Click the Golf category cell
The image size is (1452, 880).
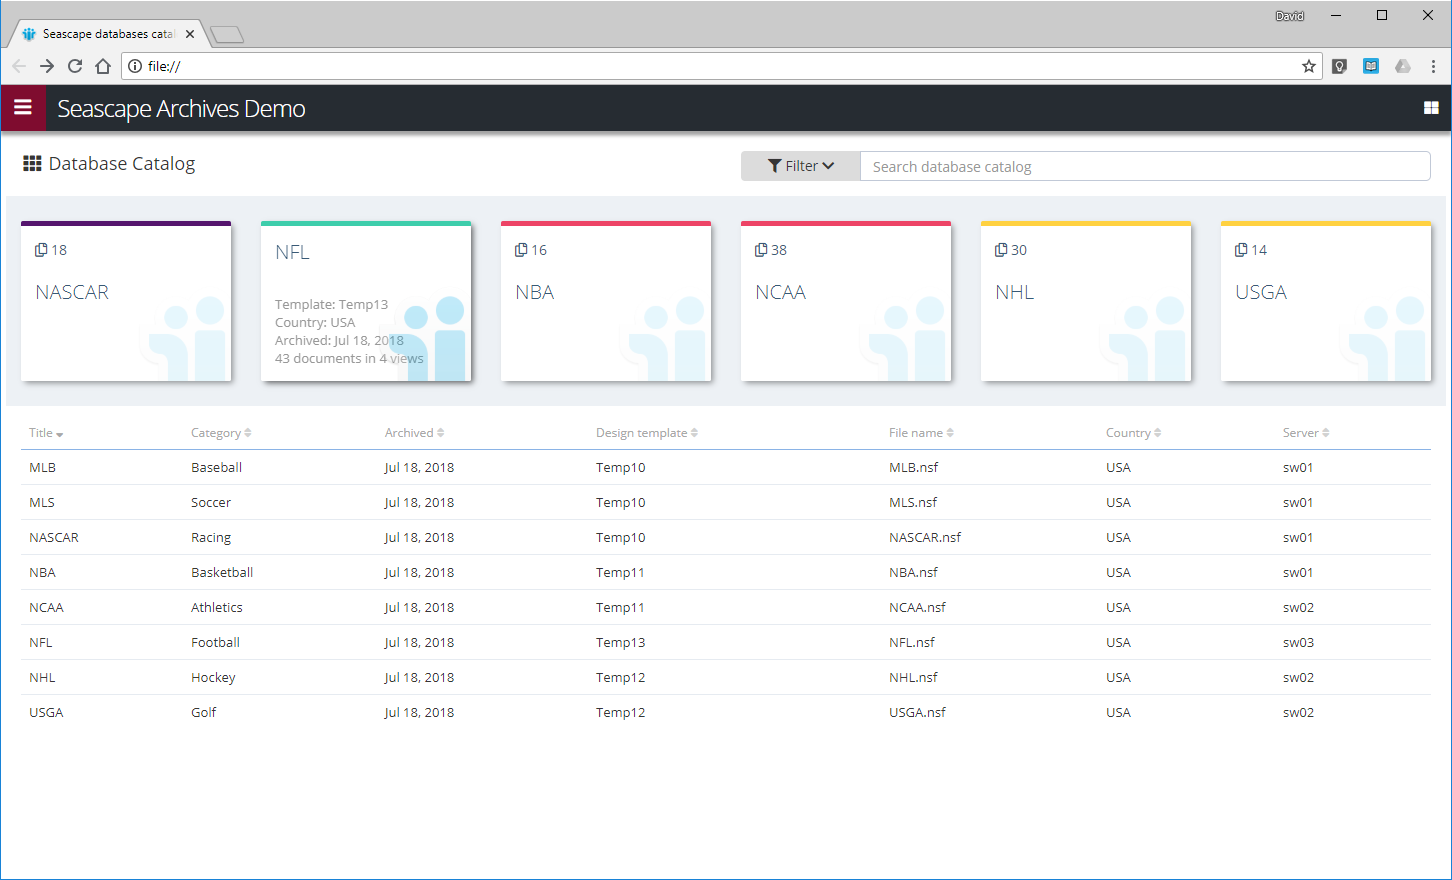pyautogui.click(x=204, y=712)
